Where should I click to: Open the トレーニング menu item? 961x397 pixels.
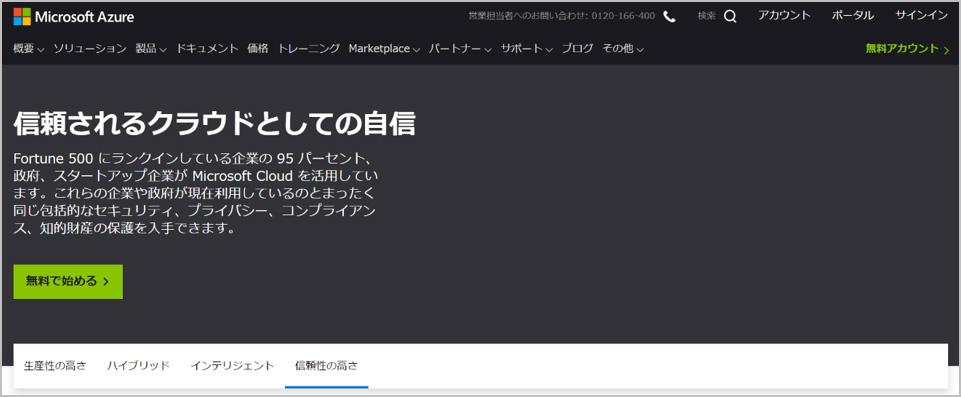[x=308, y=48]
